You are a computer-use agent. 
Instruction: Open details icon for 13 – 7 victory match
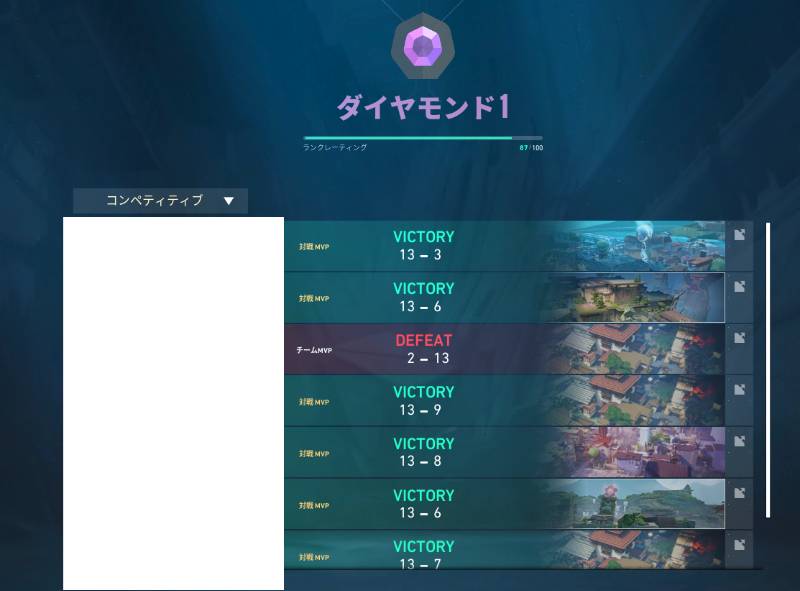739,545
